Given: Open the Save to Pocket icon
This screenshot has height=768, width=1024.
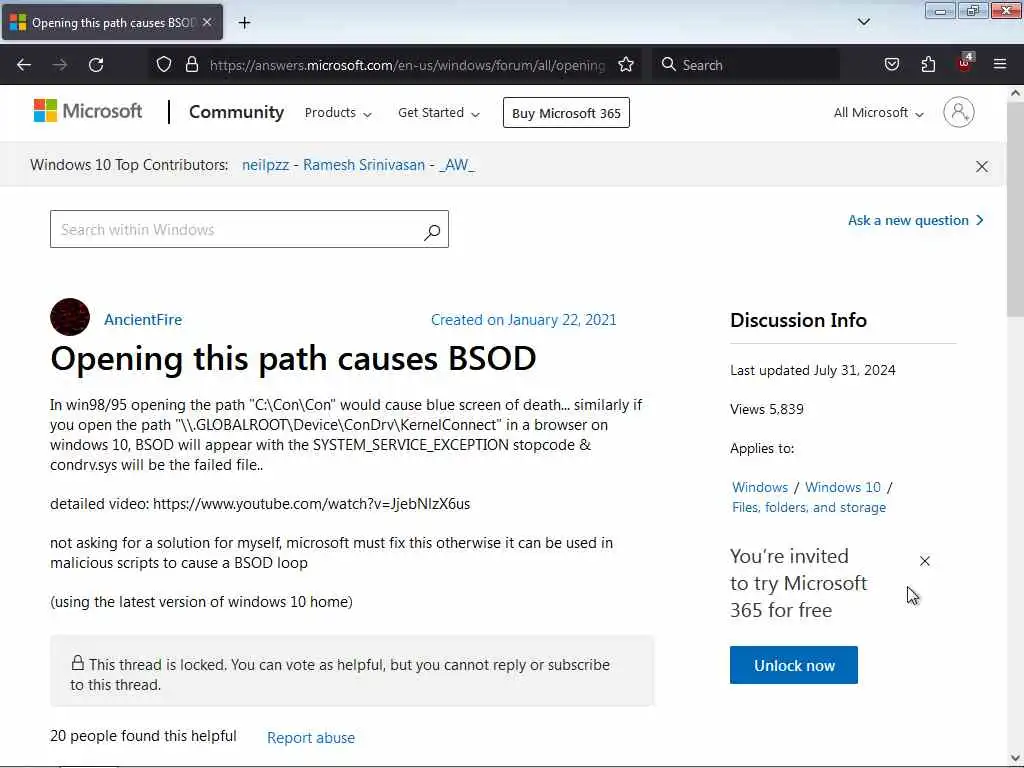Looking at the screenshot, I should tap(892, 65).
